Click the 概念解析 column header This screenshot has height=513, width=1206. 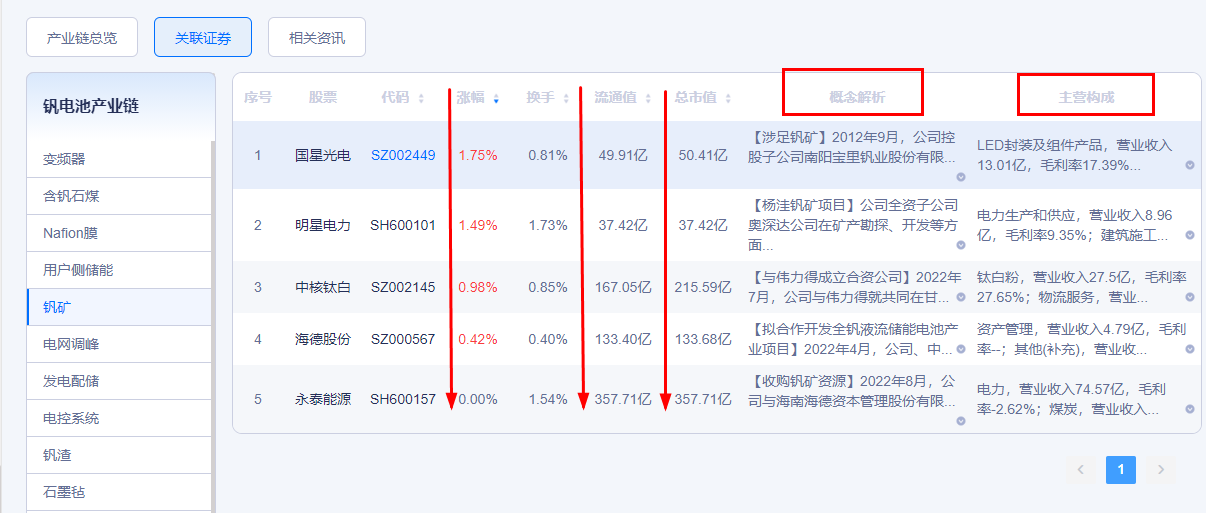click(x=857, y=97)
